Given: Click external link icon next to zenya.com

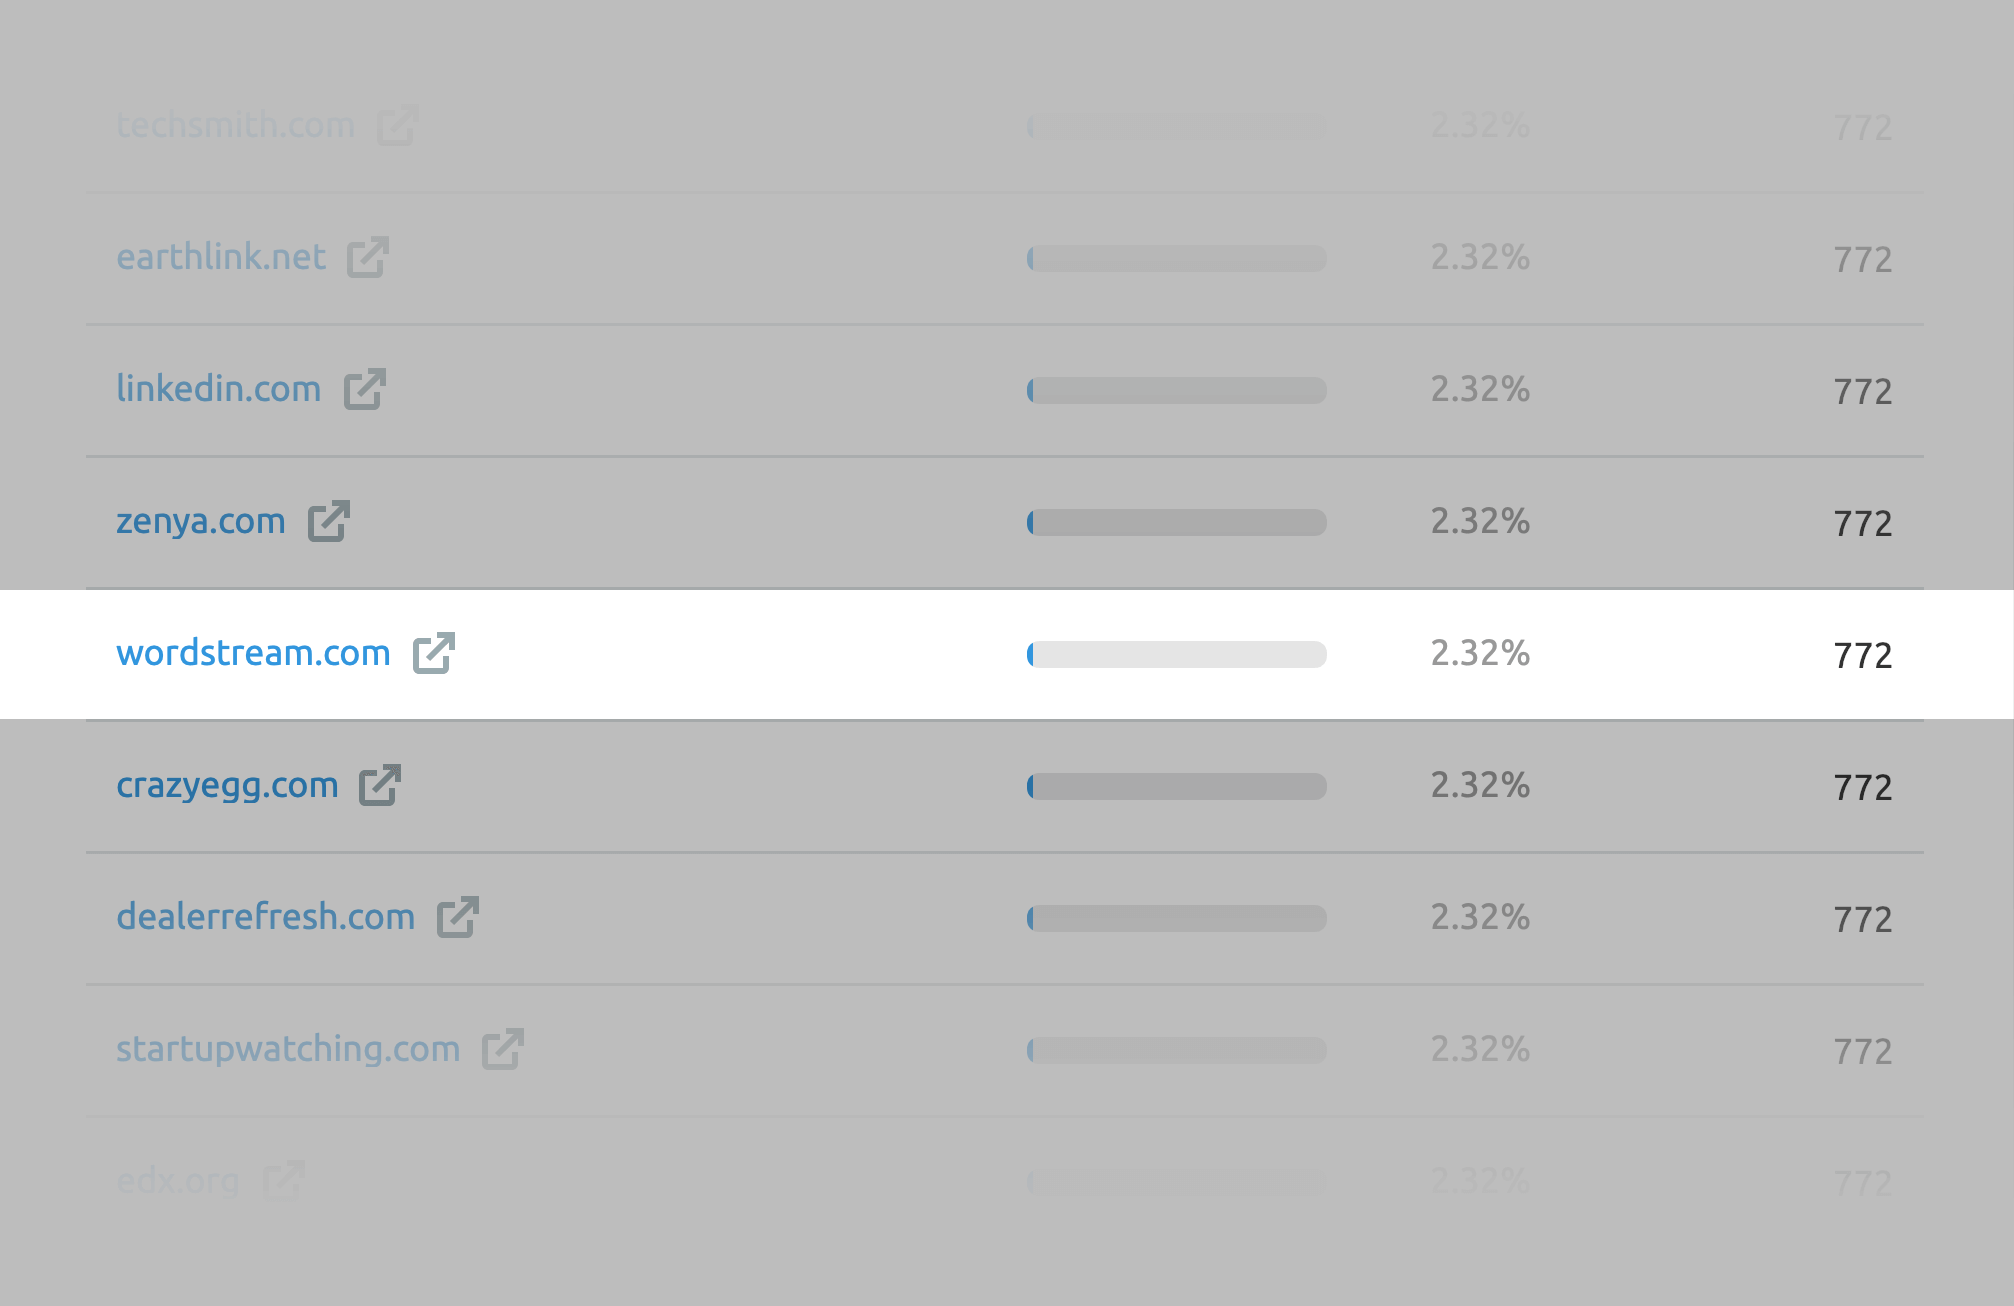Looking at the screenshot, I should pyautogui.click(x=328, y=521).
